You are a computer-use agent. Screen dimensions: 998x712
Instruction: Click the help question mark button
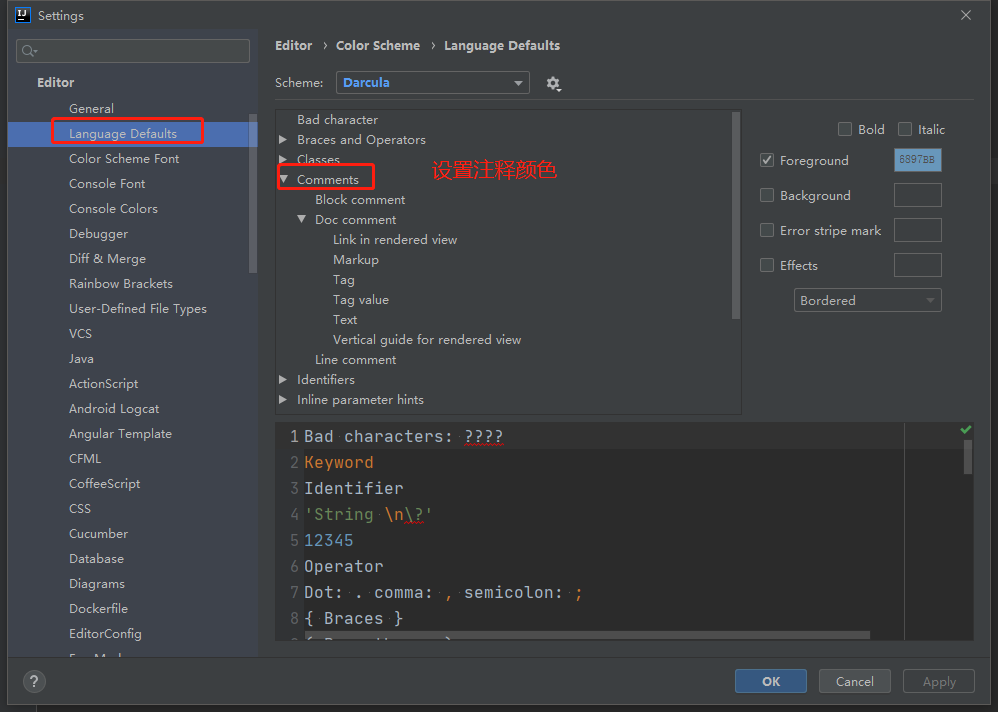[34, 681]
